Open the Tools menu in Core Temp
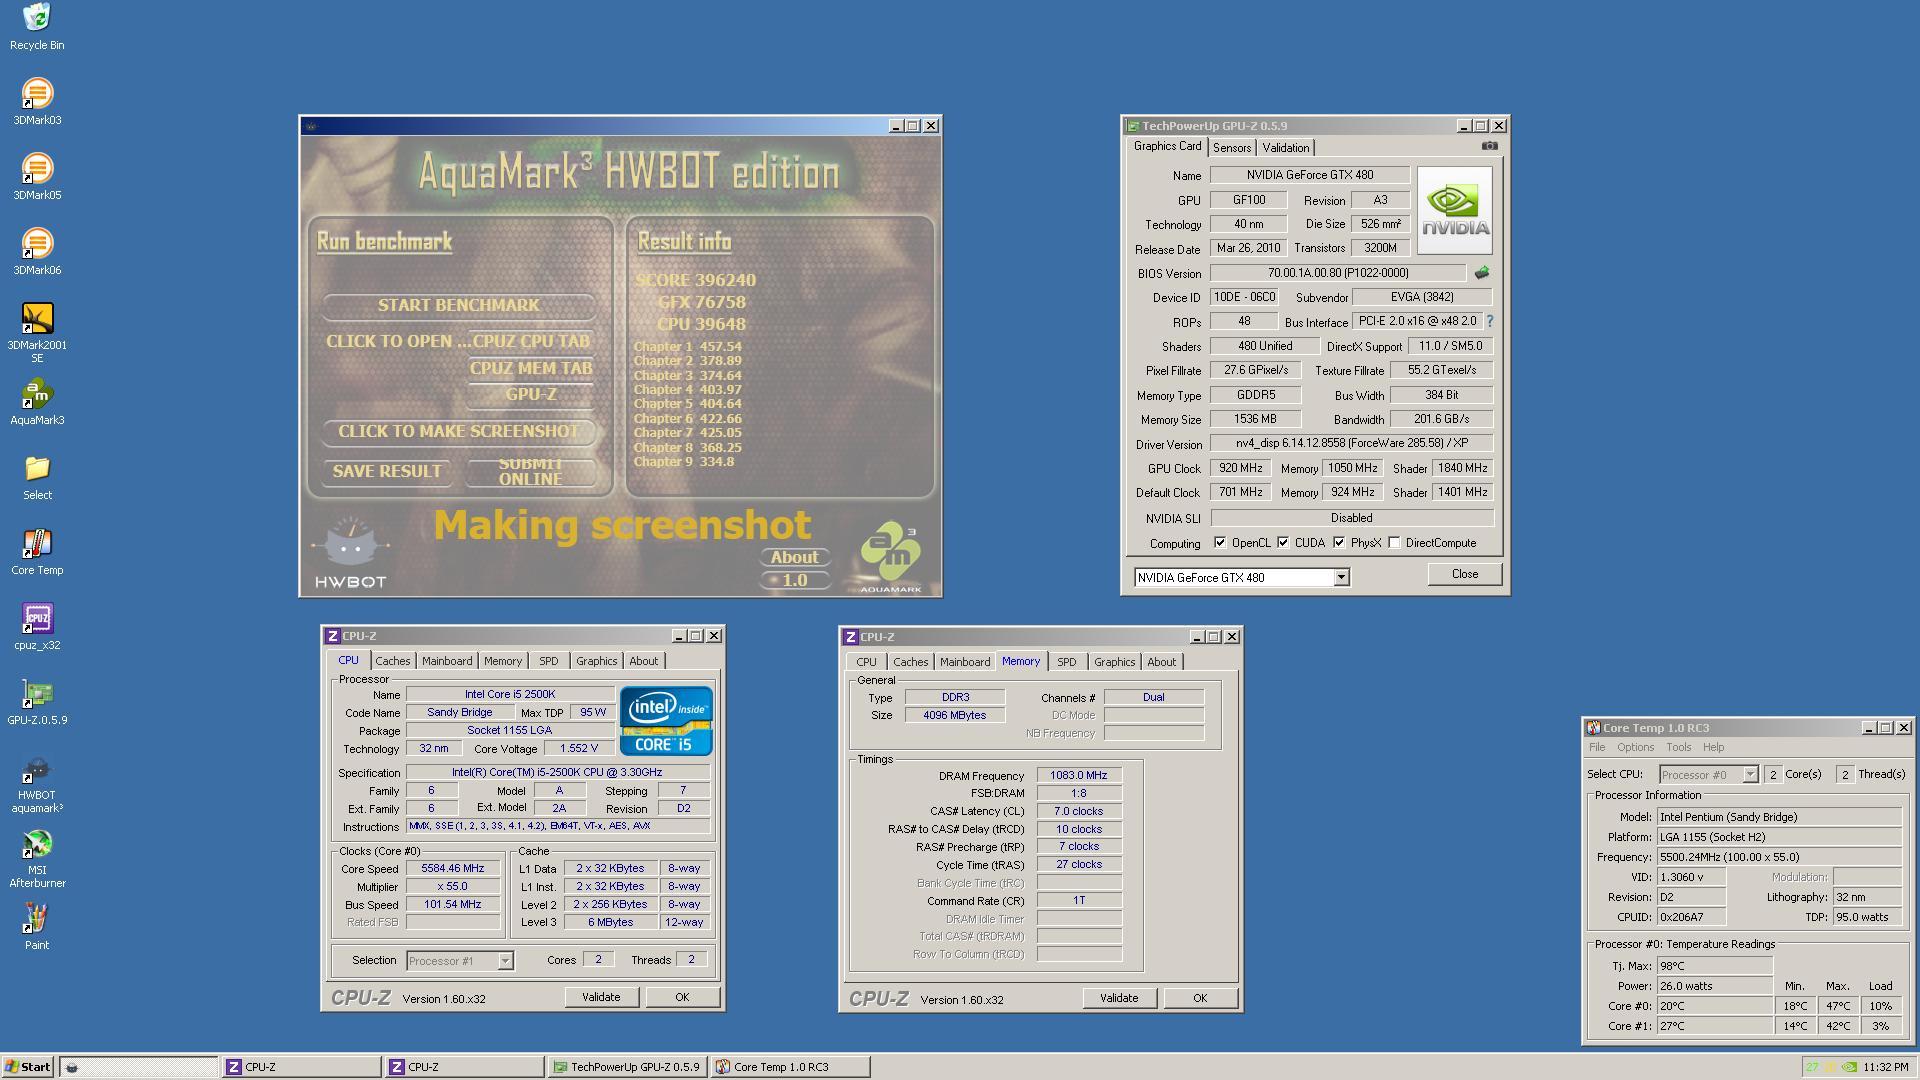The image size is (1920, 1080). (1678, 747)
